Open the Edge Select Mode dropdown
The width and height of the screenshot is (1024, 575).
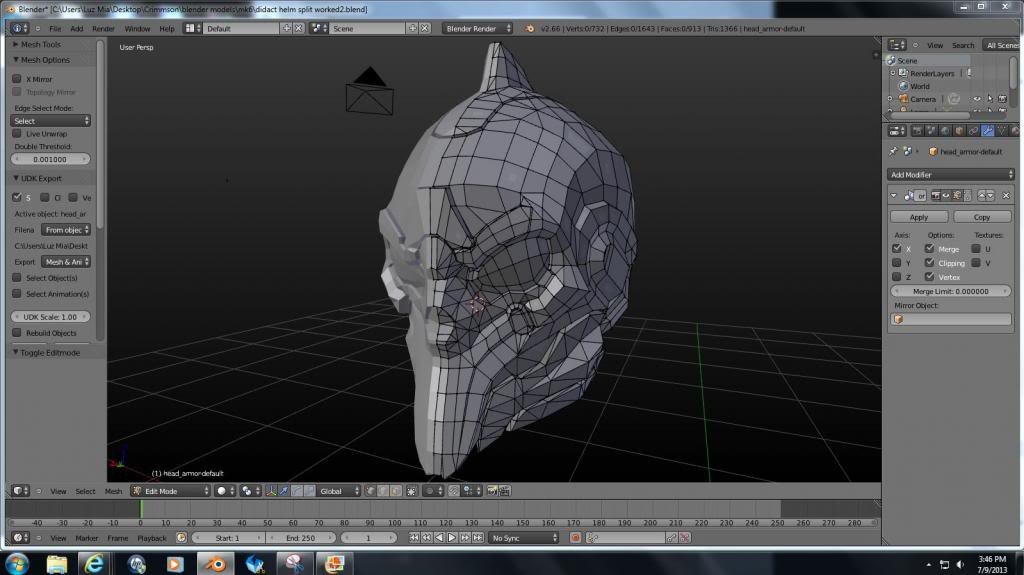50,121
